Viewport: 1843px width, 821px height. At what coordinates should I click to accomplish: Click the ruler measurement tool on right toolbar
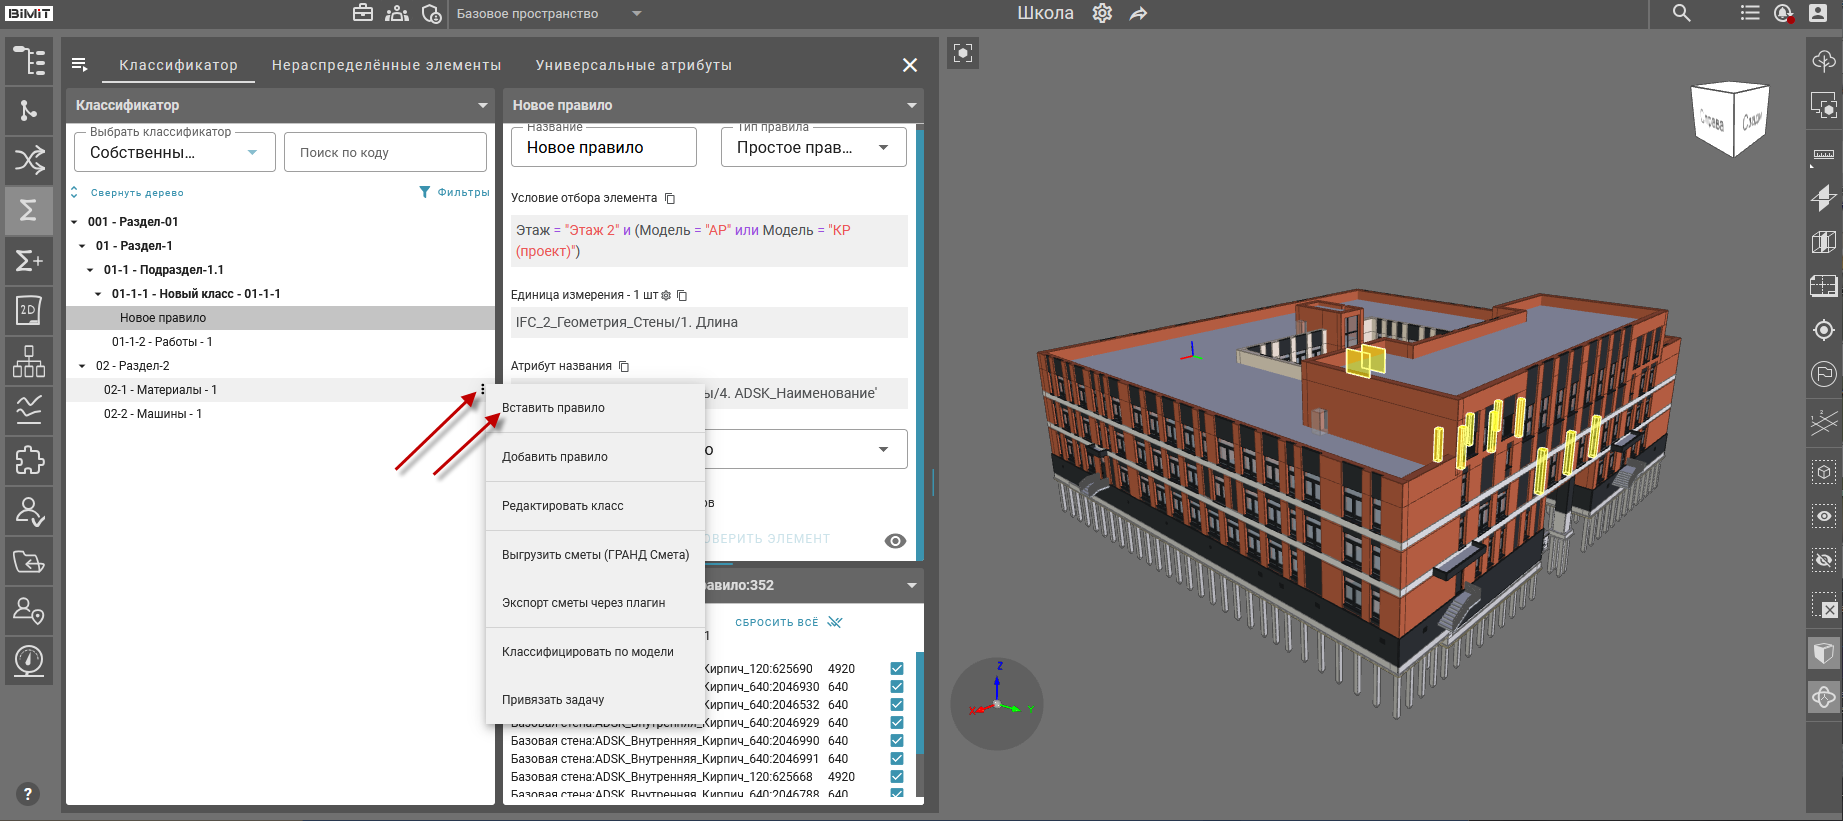pyautogui.click(x=1824, y=154)
